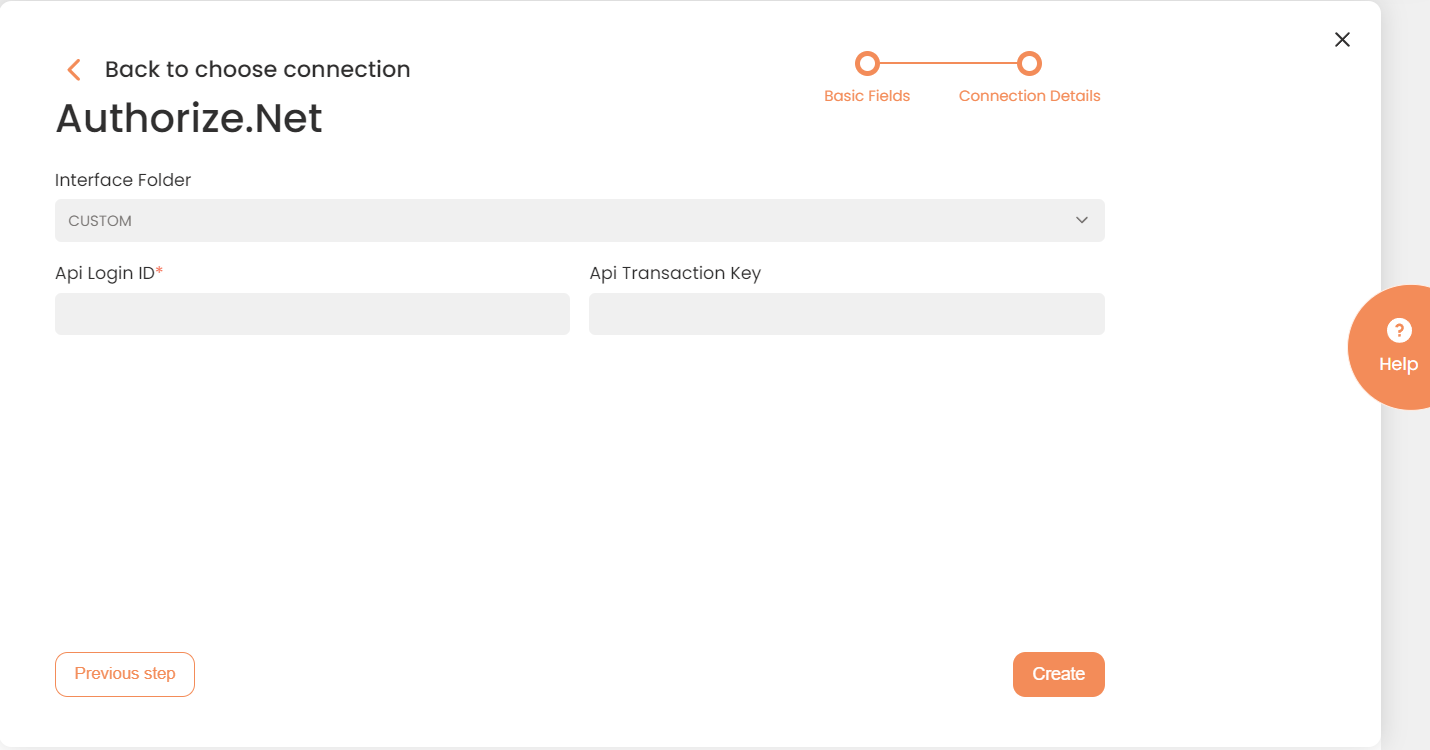Click the Api Transaction Key label
The width and height of the screenshot is (1430, 750).
[x=675, y=273]
